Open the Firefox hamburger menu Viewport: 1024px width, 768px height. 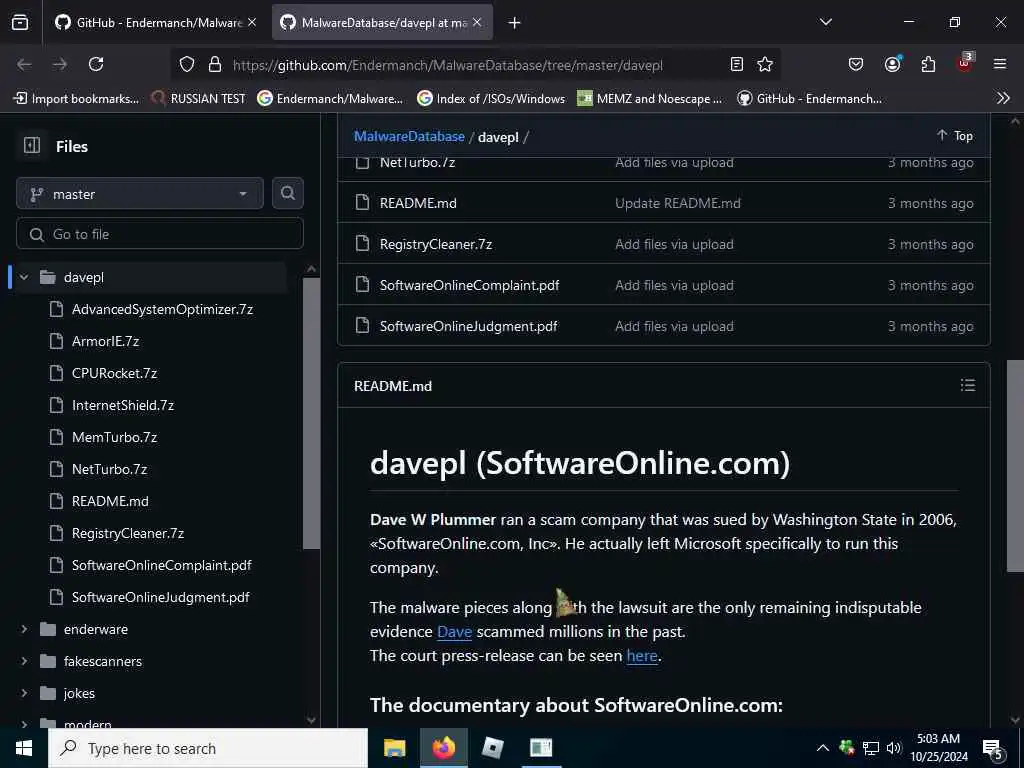click(x=1000, y=64)
